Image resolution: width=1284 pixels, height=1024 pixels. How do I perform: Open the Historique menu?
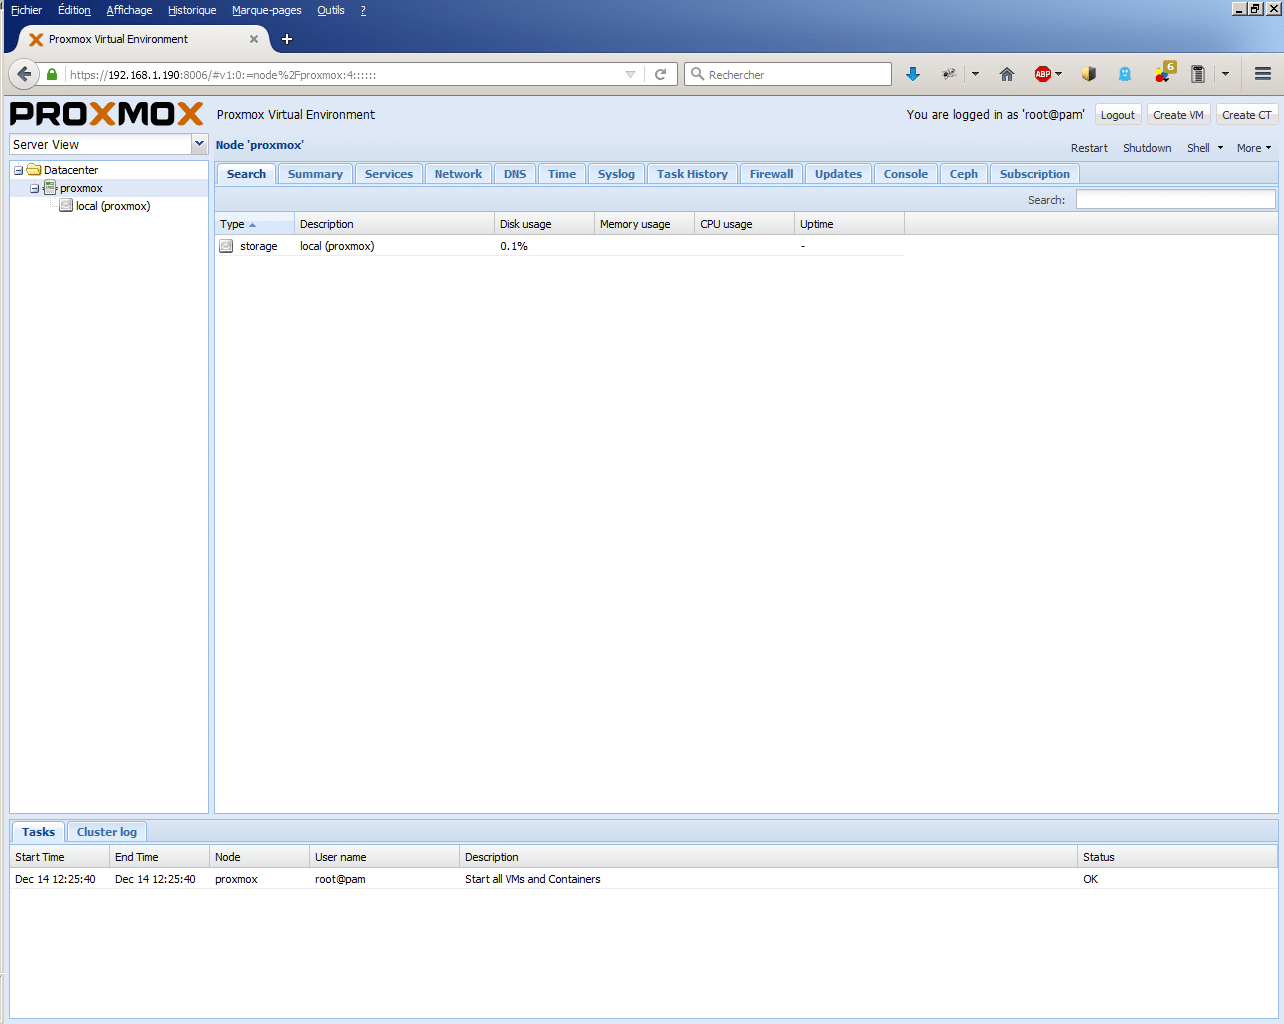[192, 10]
